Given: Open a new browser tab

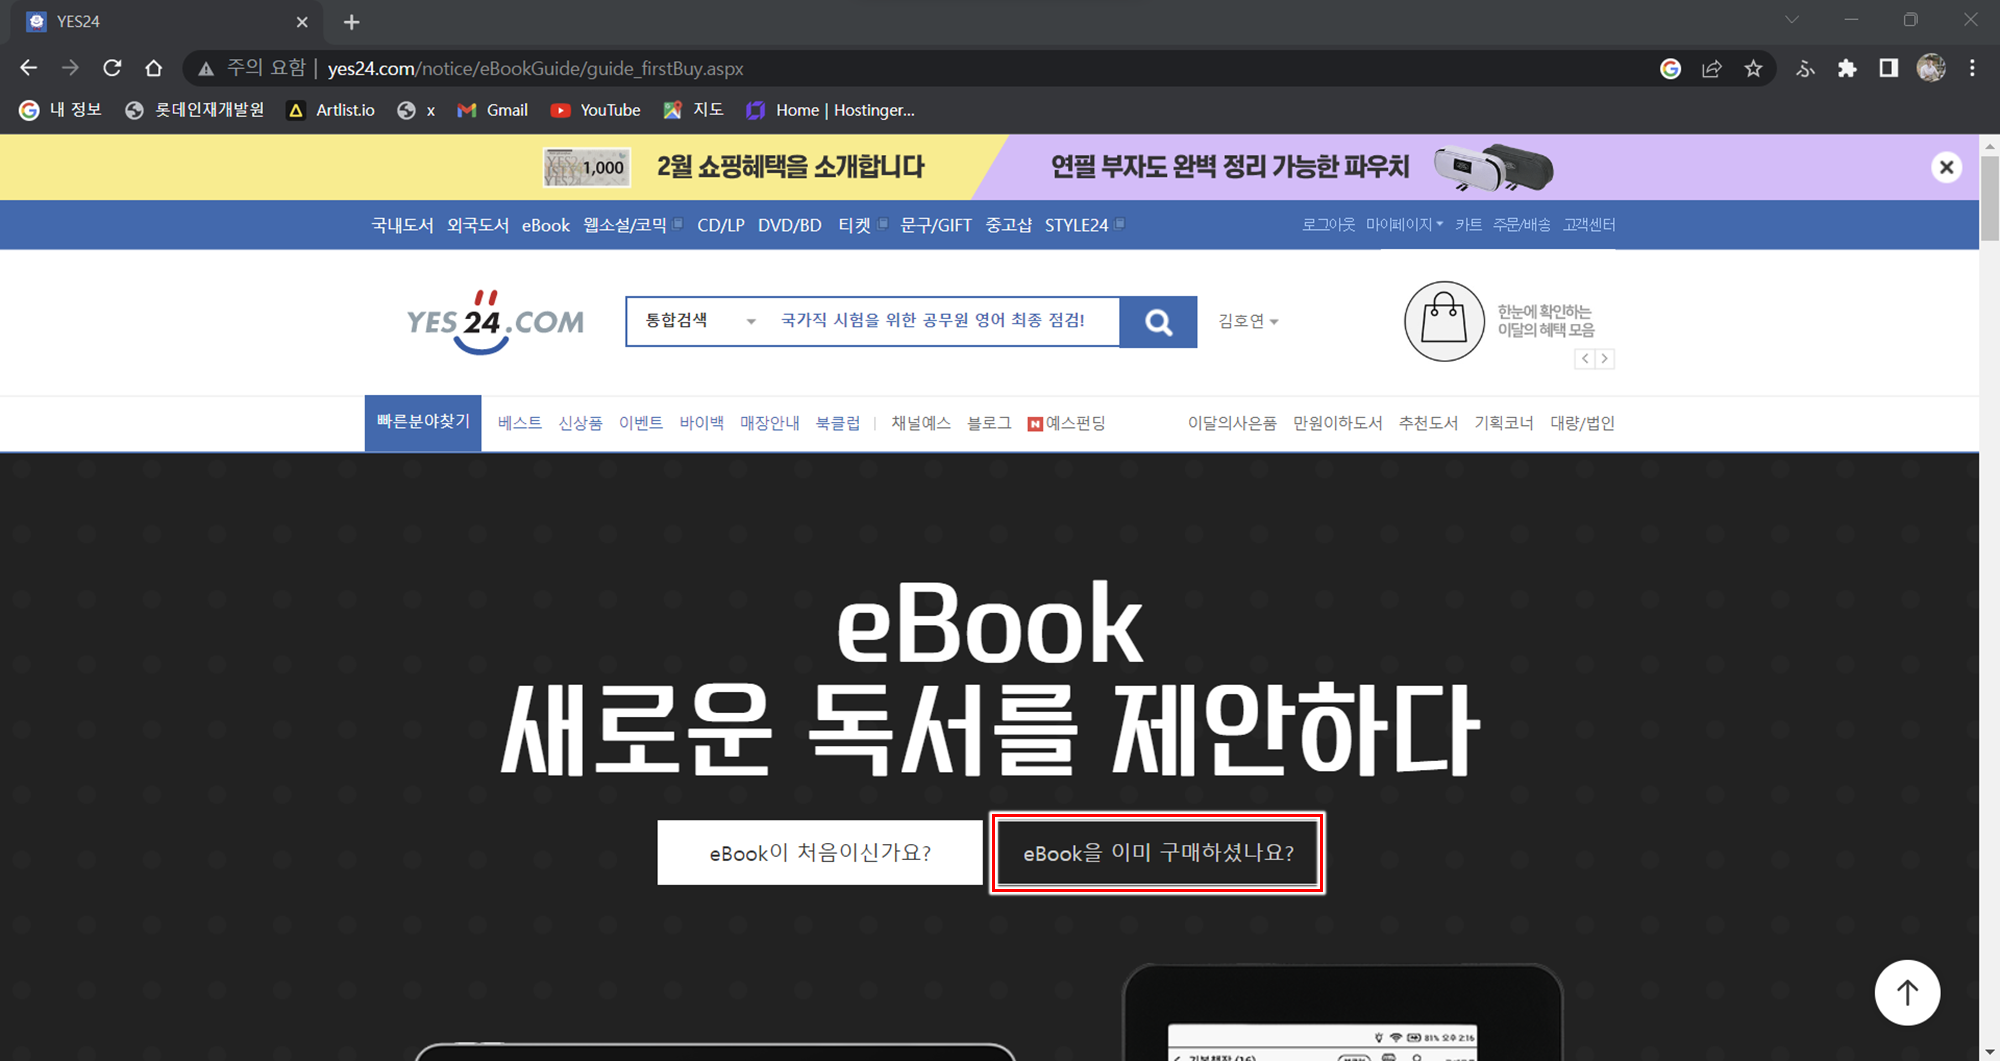Looking at the screenshot, I should coord(351,22).
